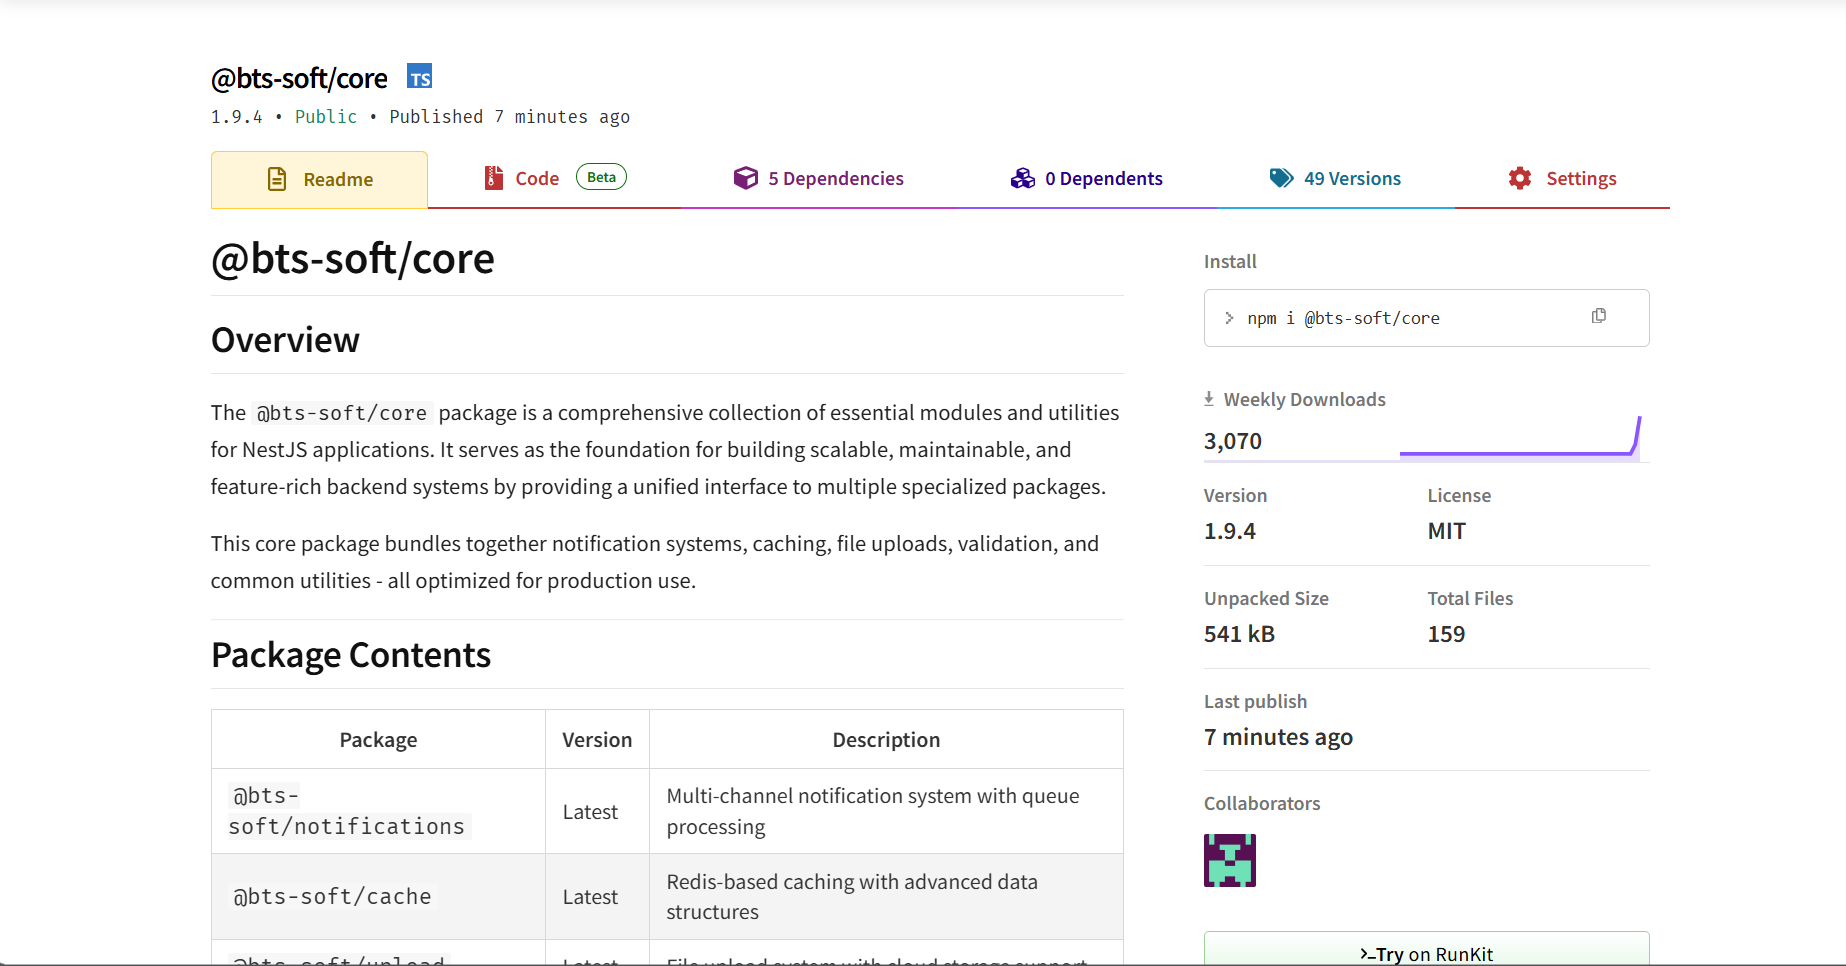This screenshot has height=966, width=1846.
Task: Click the @bts-soft/notifications package cell
Action: pos(347,811)
